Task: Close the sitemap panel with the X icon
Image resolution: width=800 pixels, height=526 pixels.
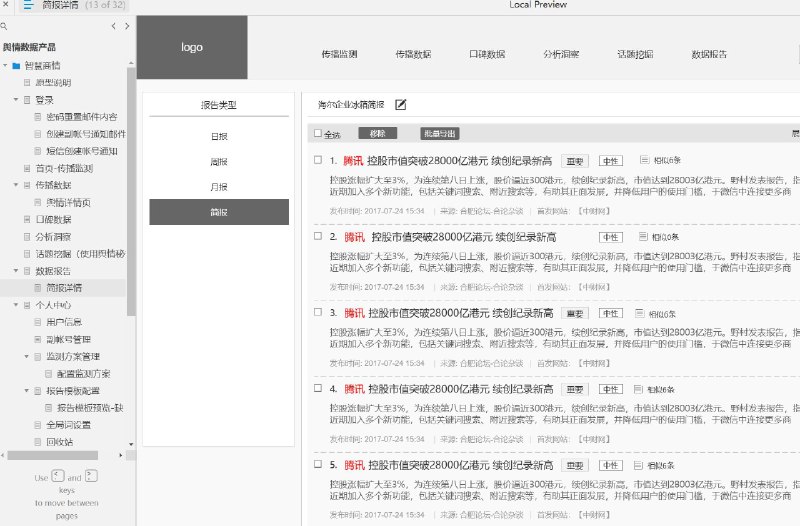Action: pos(5,4)
